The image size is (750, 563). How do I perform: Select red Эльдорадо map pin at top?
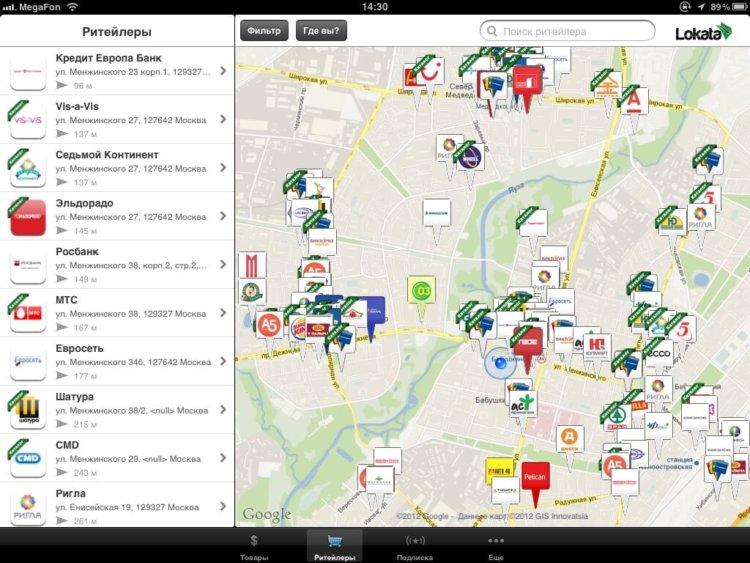(x=527, y=81)
